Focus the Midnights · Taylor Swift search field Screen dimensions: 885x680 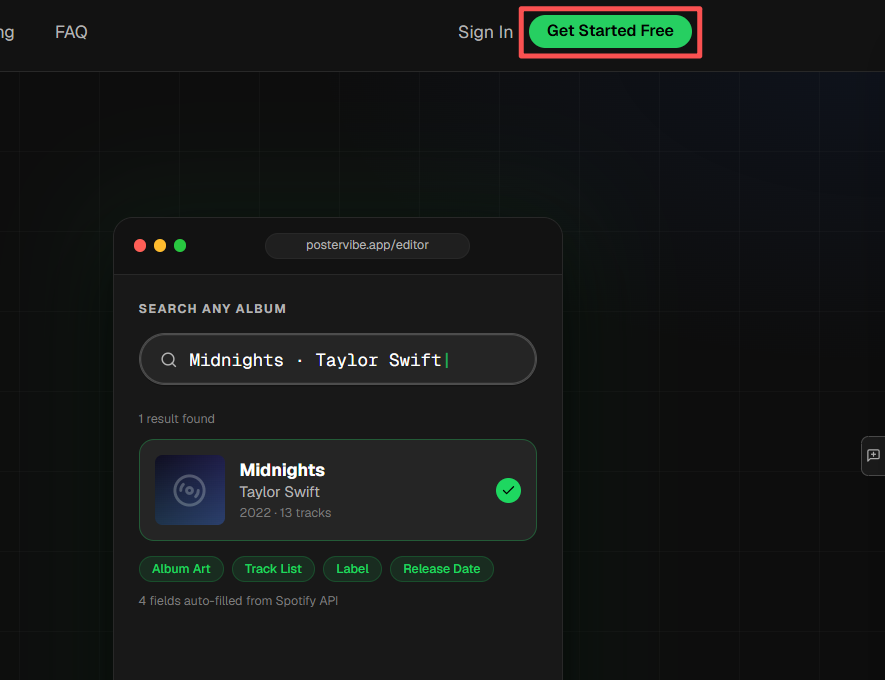pyautogui.click(x=338, y=359)
